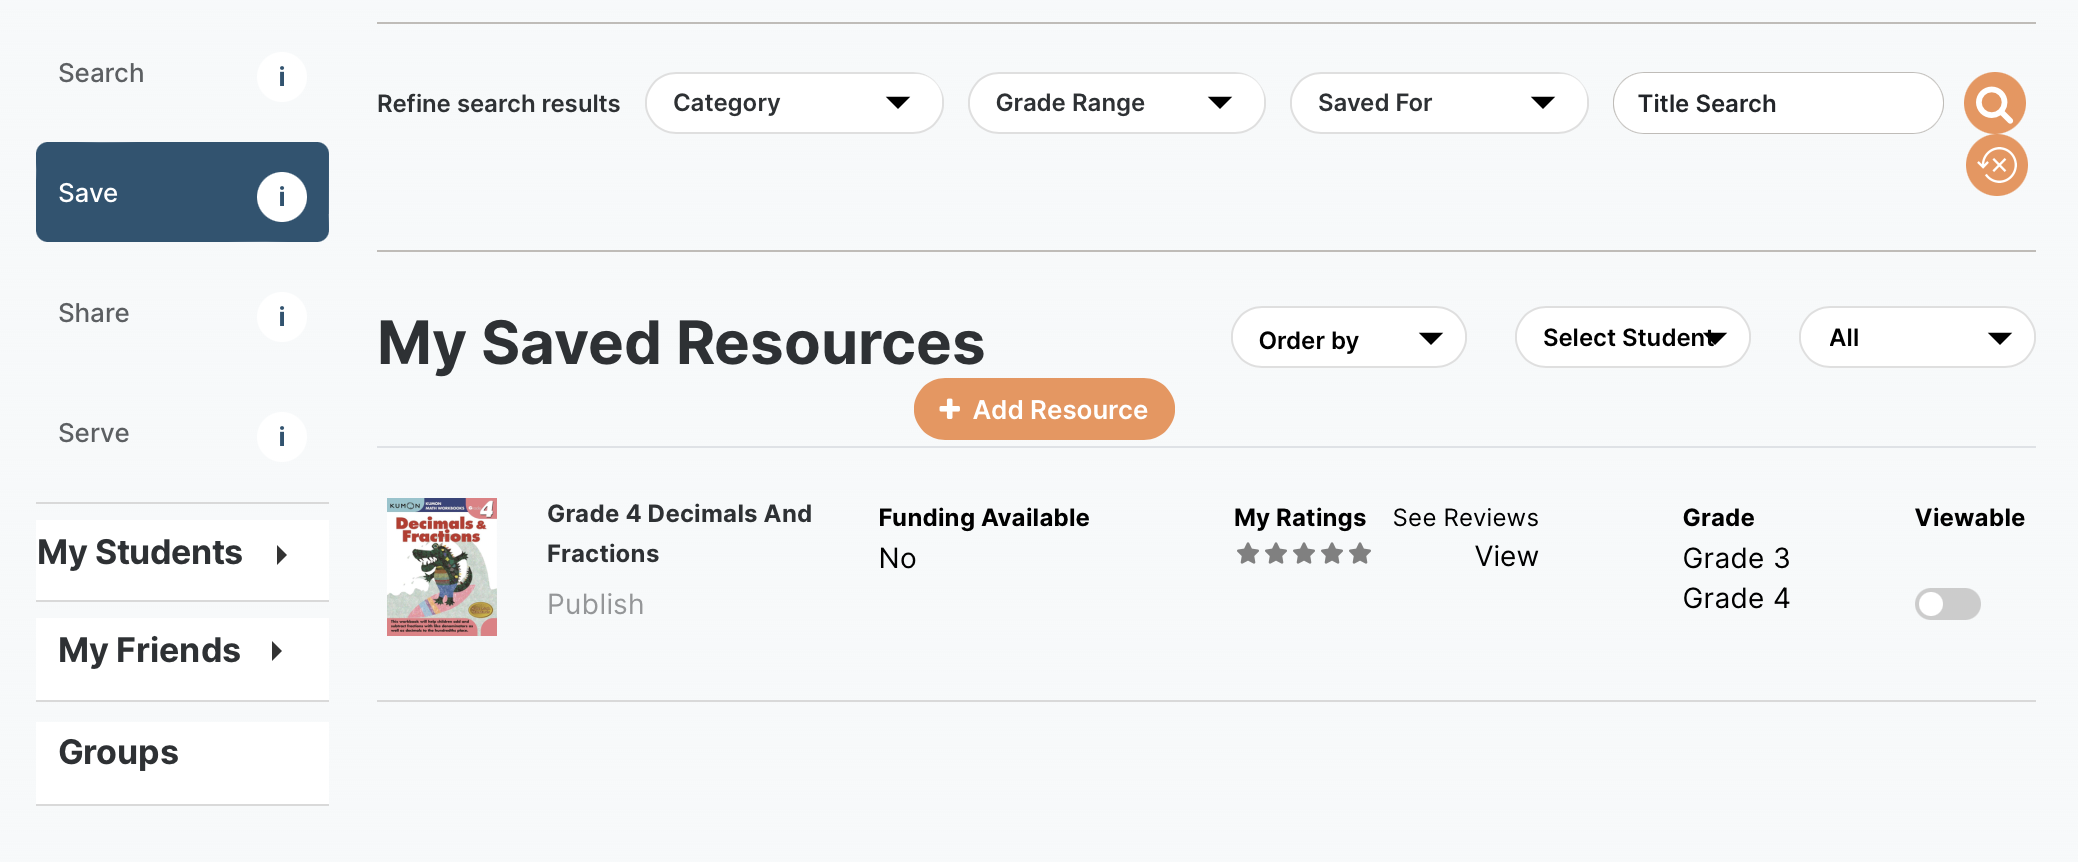Open the info icon beside Search
Screen dimensions: 2078x862
pyautogui.click(x=281, y=77)
